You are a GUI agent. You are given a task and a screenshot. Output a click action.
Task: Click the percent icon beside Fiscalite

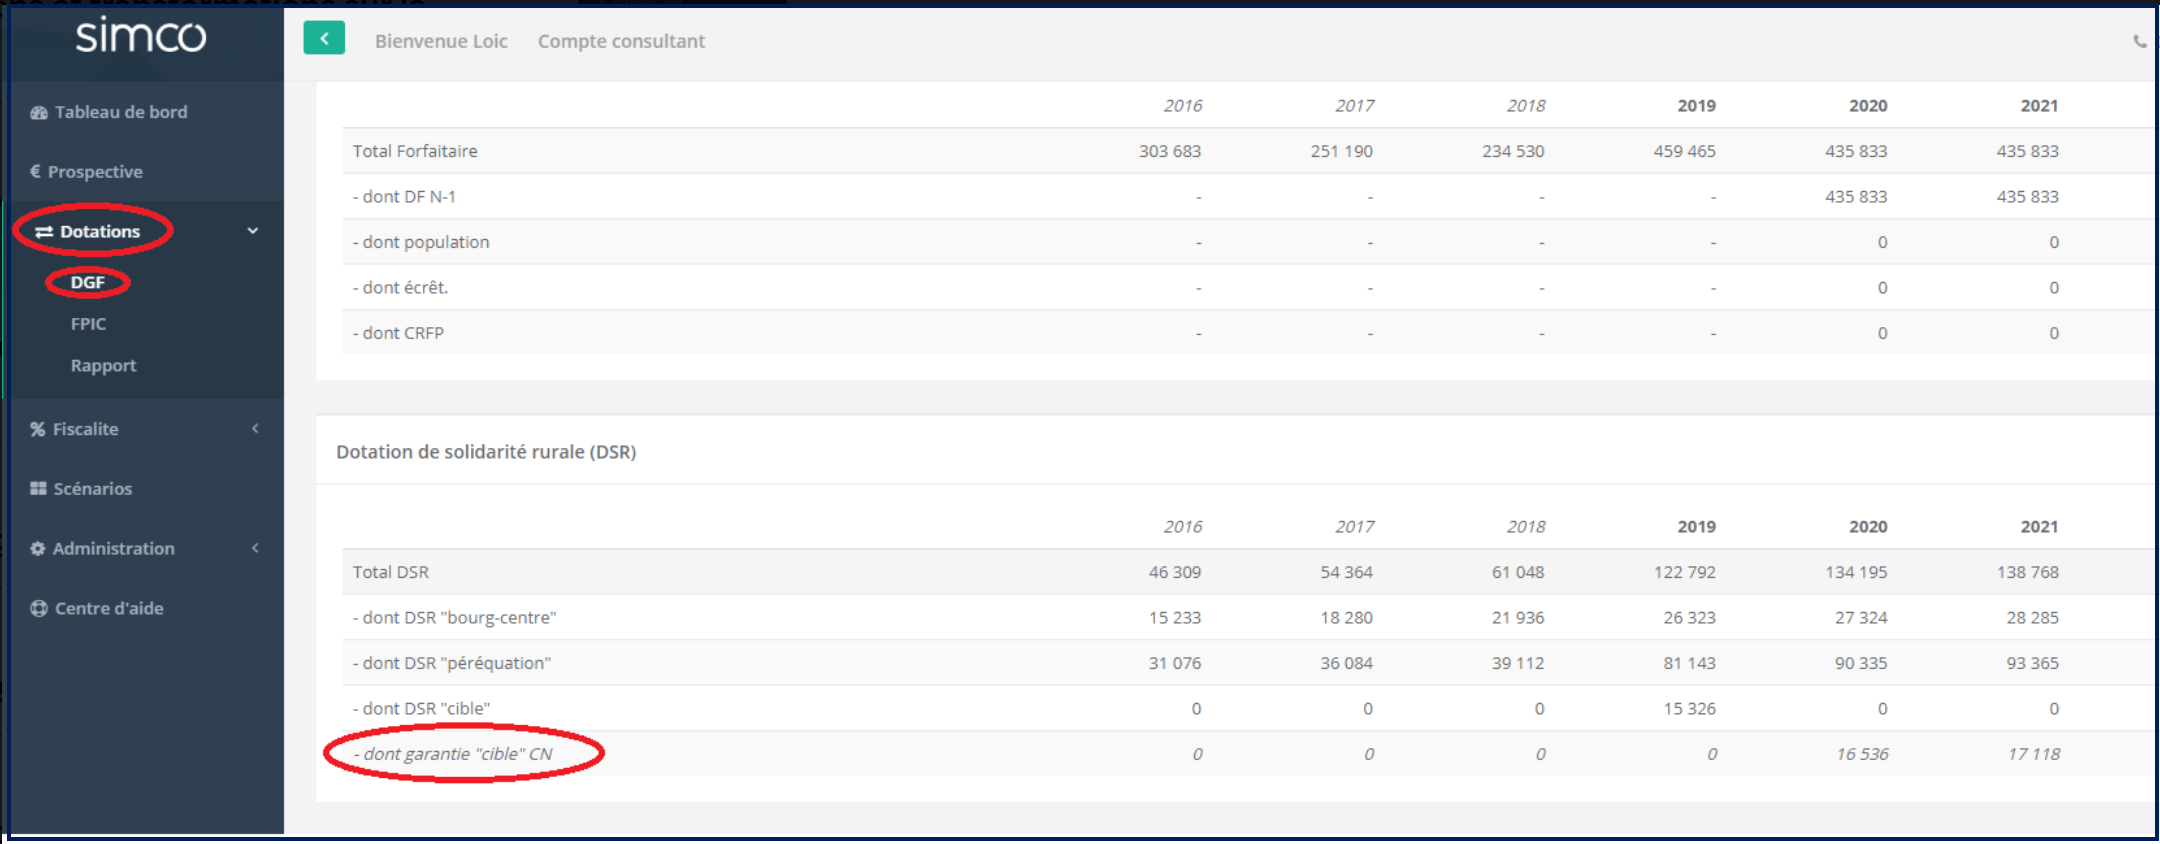pyautogui.click(x=38, y=429)
